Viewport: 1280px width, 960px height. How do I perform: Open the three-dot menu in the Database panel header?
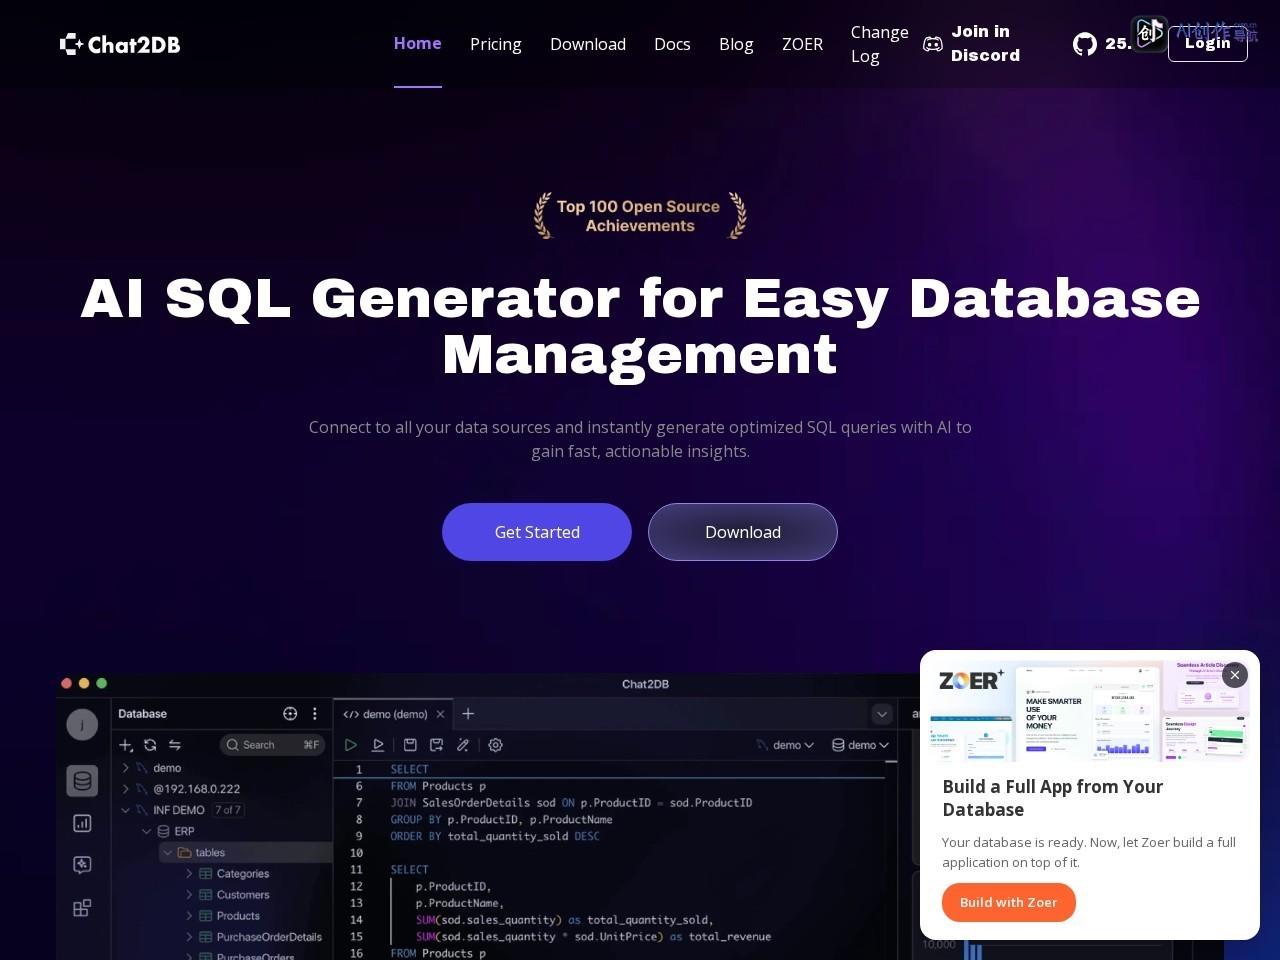click(x=315, y=714)
